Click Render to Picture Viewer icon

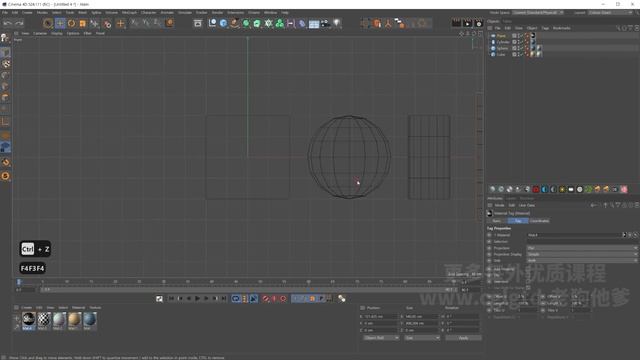[x=467, y=23]
